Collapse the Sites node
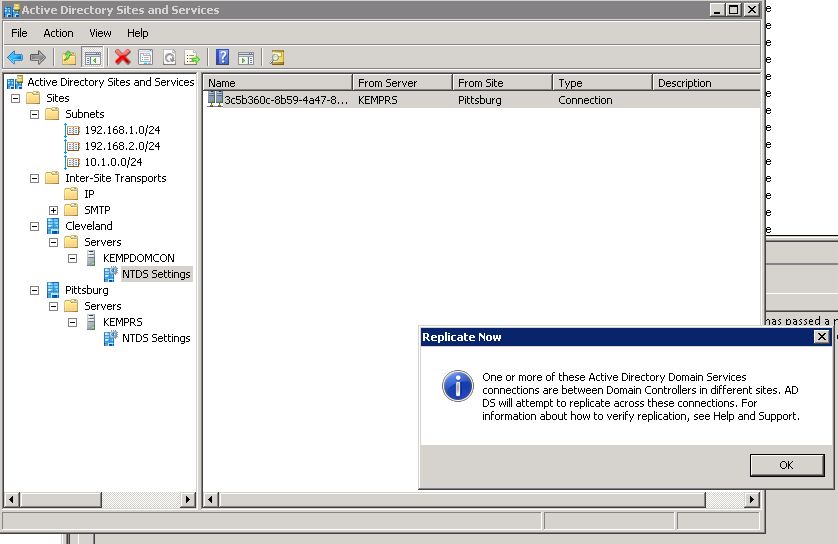838x544 pixels. [15, 98]
